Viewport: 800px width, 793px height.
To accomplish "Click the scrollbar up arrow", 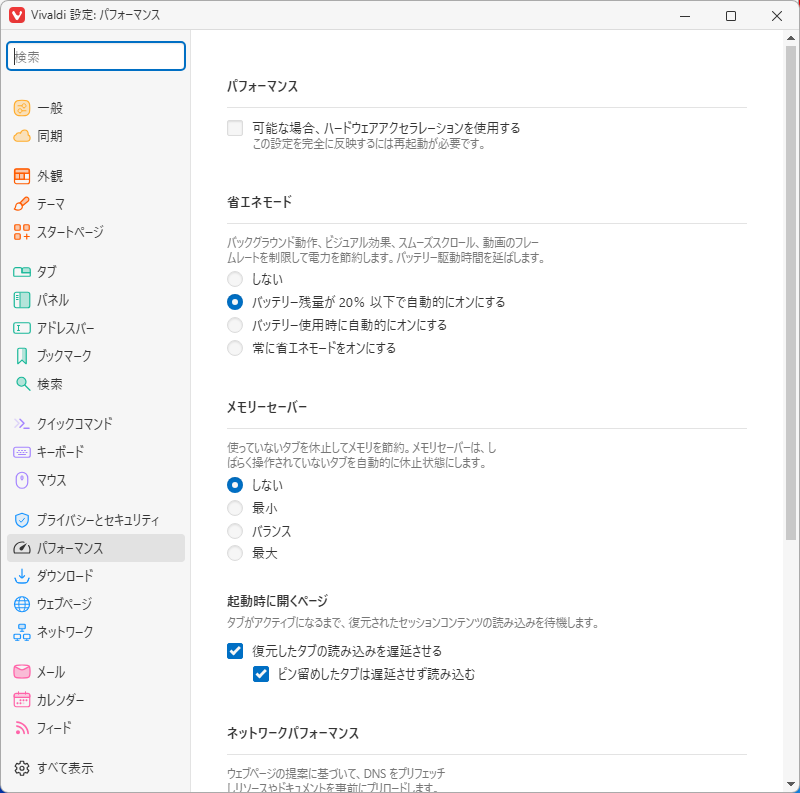I will click(791, 38).
